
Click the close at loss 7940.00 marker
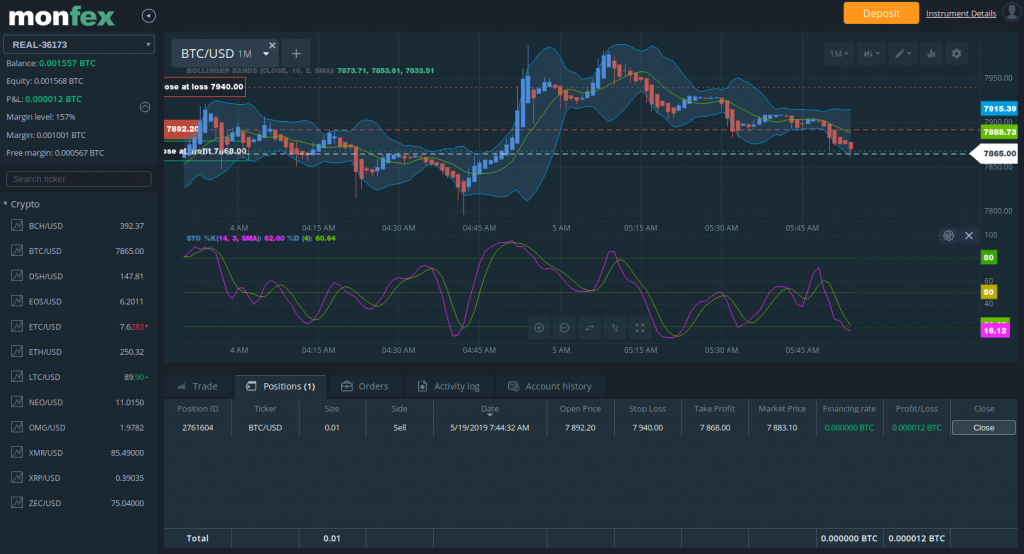204,87
